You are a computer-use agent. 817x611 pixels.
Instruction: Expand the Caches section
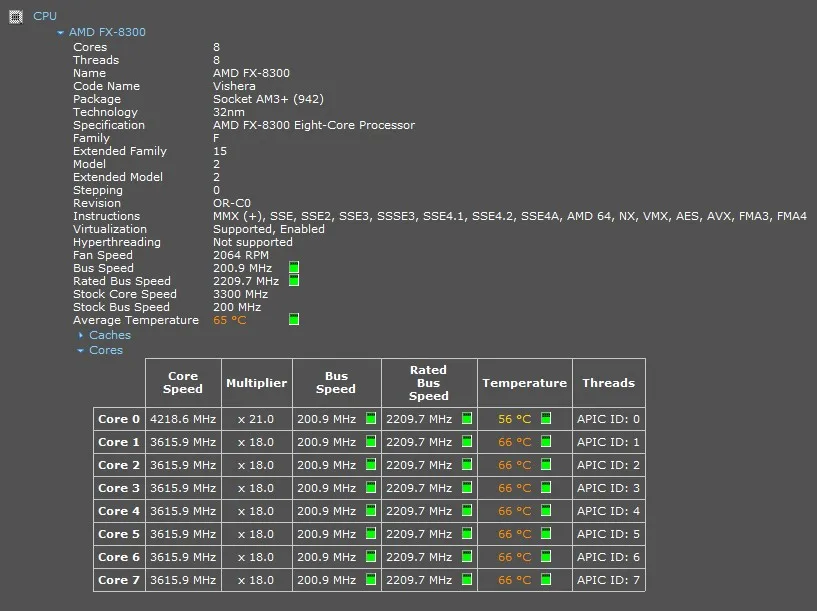[81, 335]
